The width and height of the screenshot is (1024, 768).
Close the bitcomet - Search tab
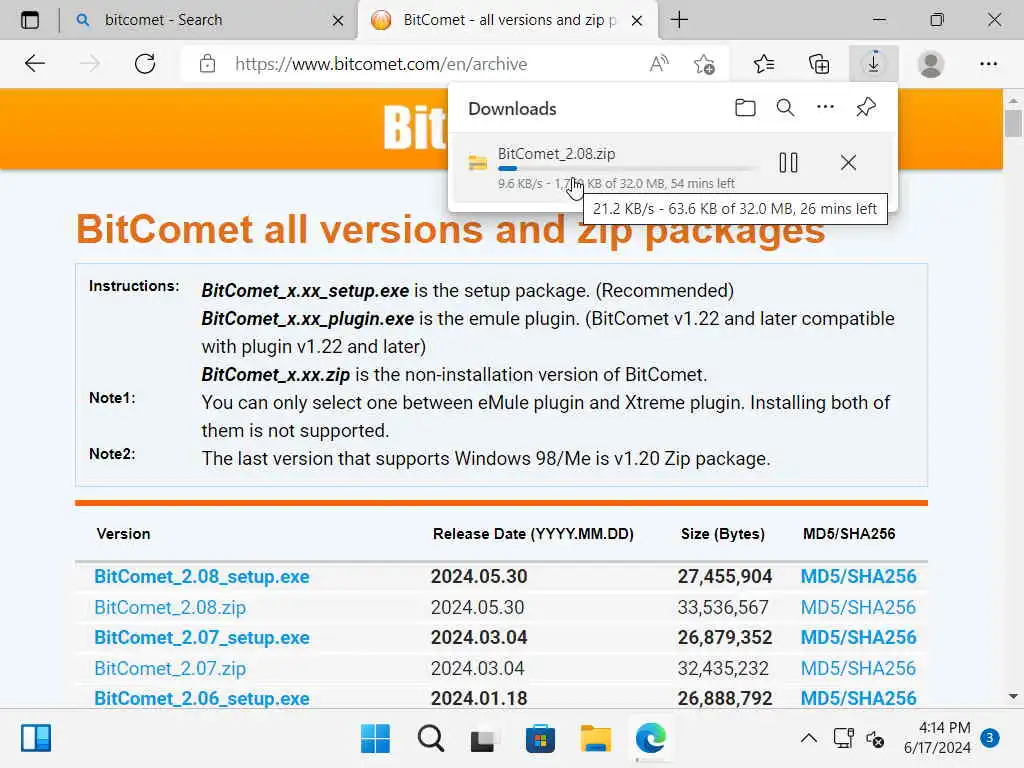(338, 21)
